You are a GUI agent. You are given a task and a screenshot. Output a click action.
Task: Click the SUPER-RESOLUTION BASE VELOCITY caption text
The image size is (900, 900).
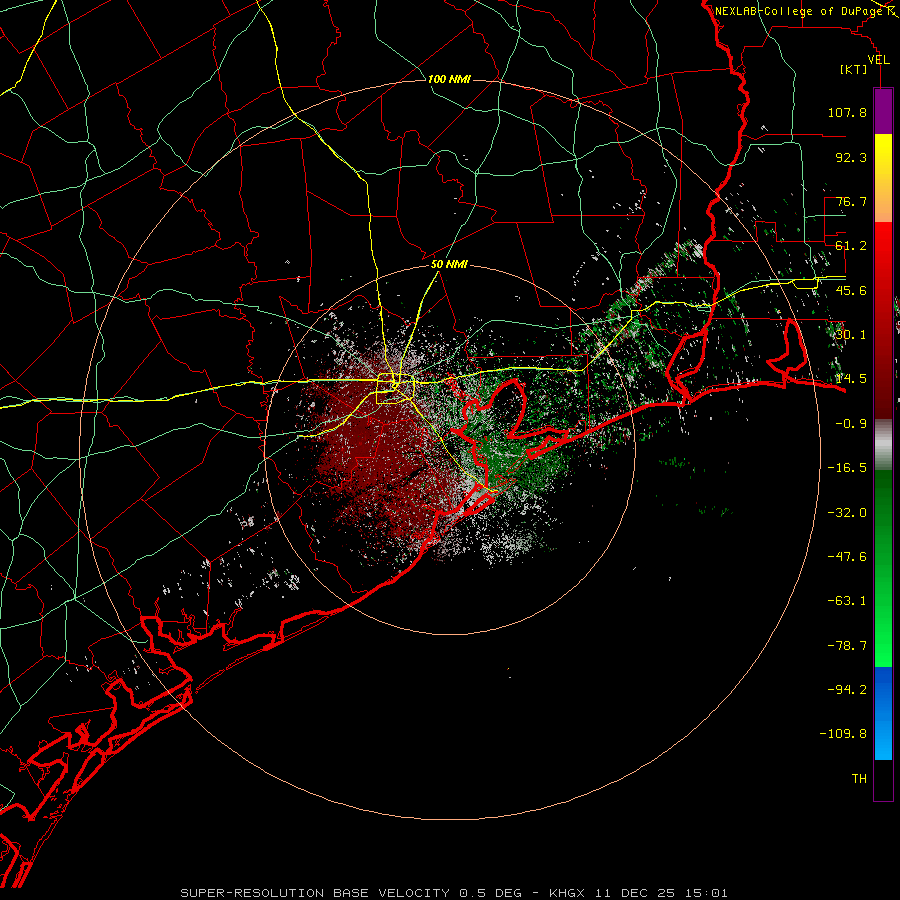coord(315,893)
